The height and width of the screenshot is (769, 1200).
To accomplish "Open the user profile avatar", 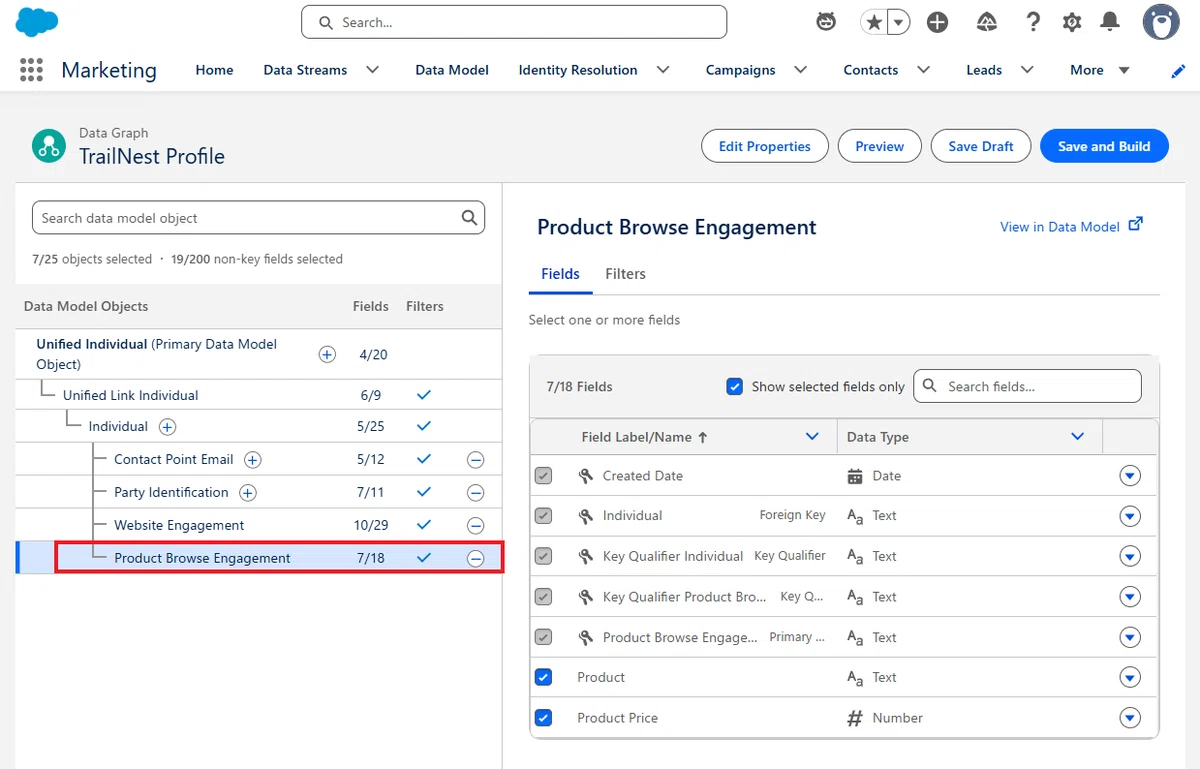I will point(1161,22).
